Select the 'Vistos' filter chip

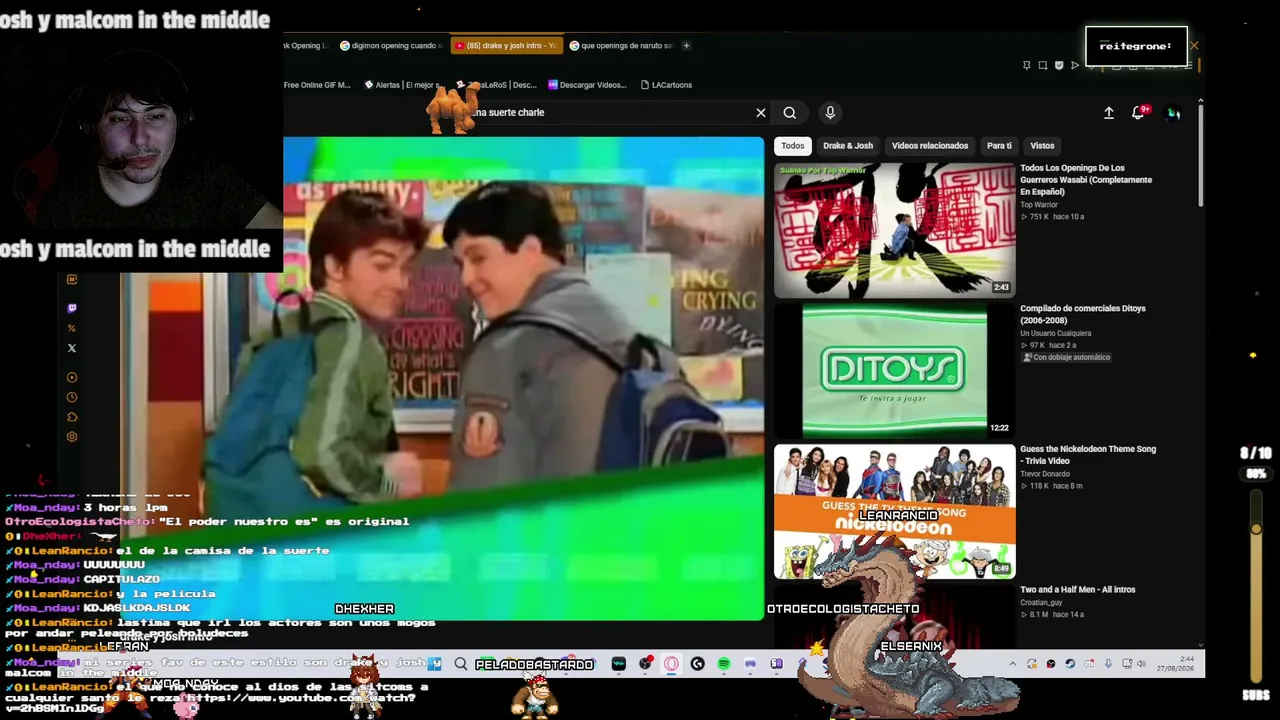coord(1042,146)
